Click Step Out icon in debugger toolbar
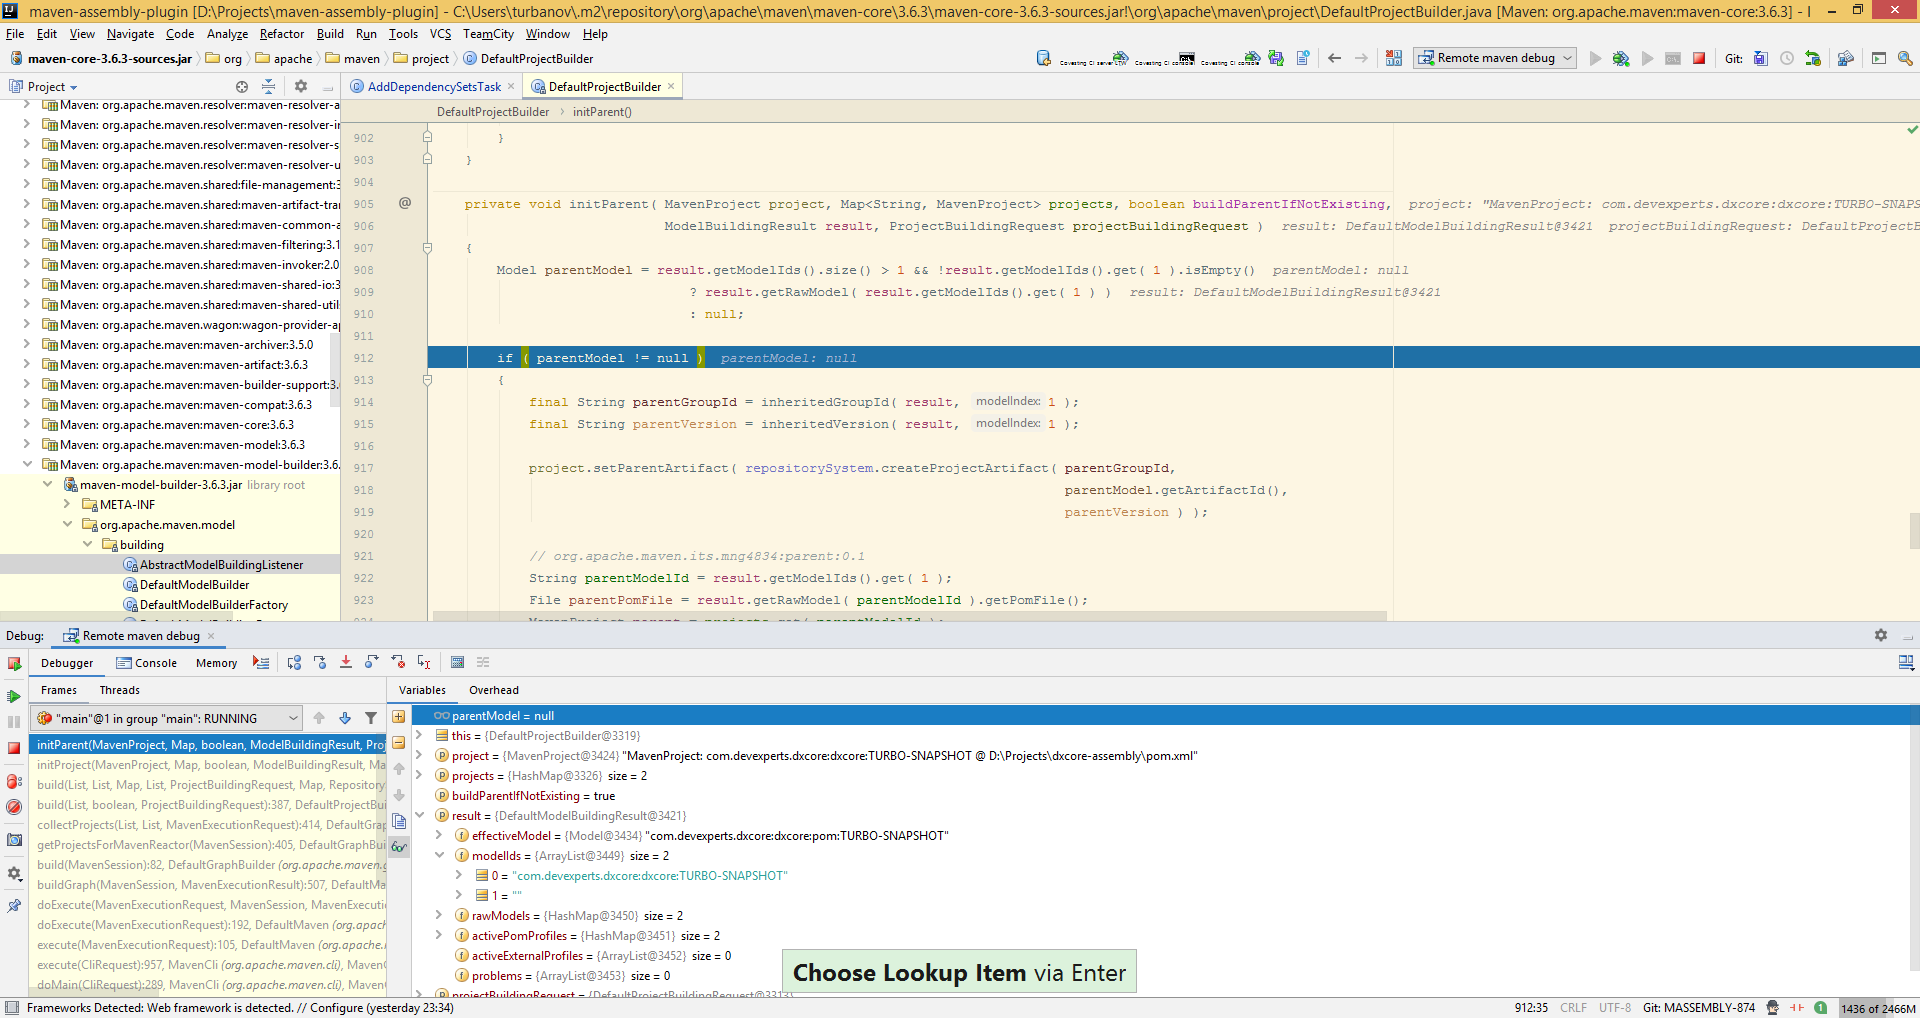This screenshot has height=1018, width=1920. coord(372,663)
